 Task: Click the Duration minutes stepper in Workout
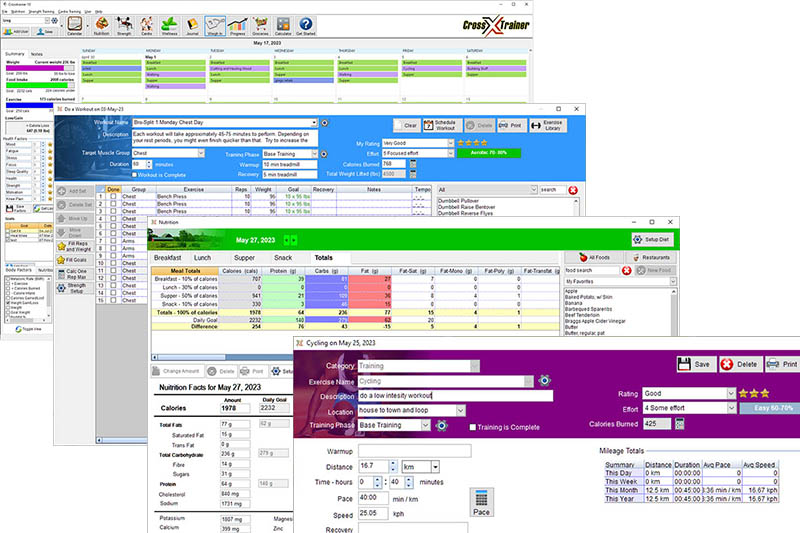tap(149, 165)
